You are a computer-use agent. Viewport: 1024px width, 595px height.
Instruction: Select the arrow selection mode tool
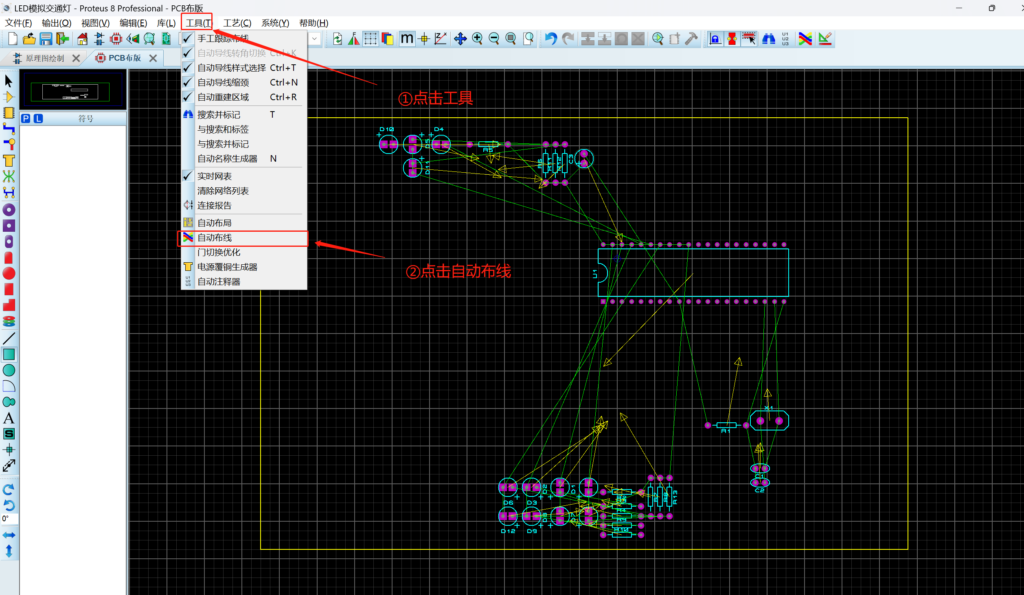(x=9, y=80)
